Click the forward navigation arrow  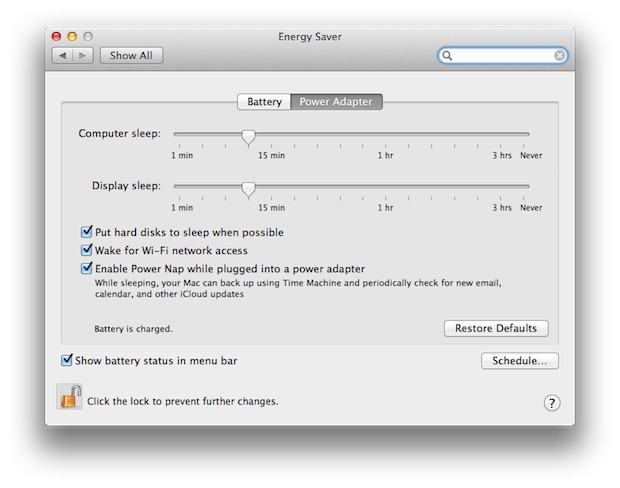[x=83, y=55]
